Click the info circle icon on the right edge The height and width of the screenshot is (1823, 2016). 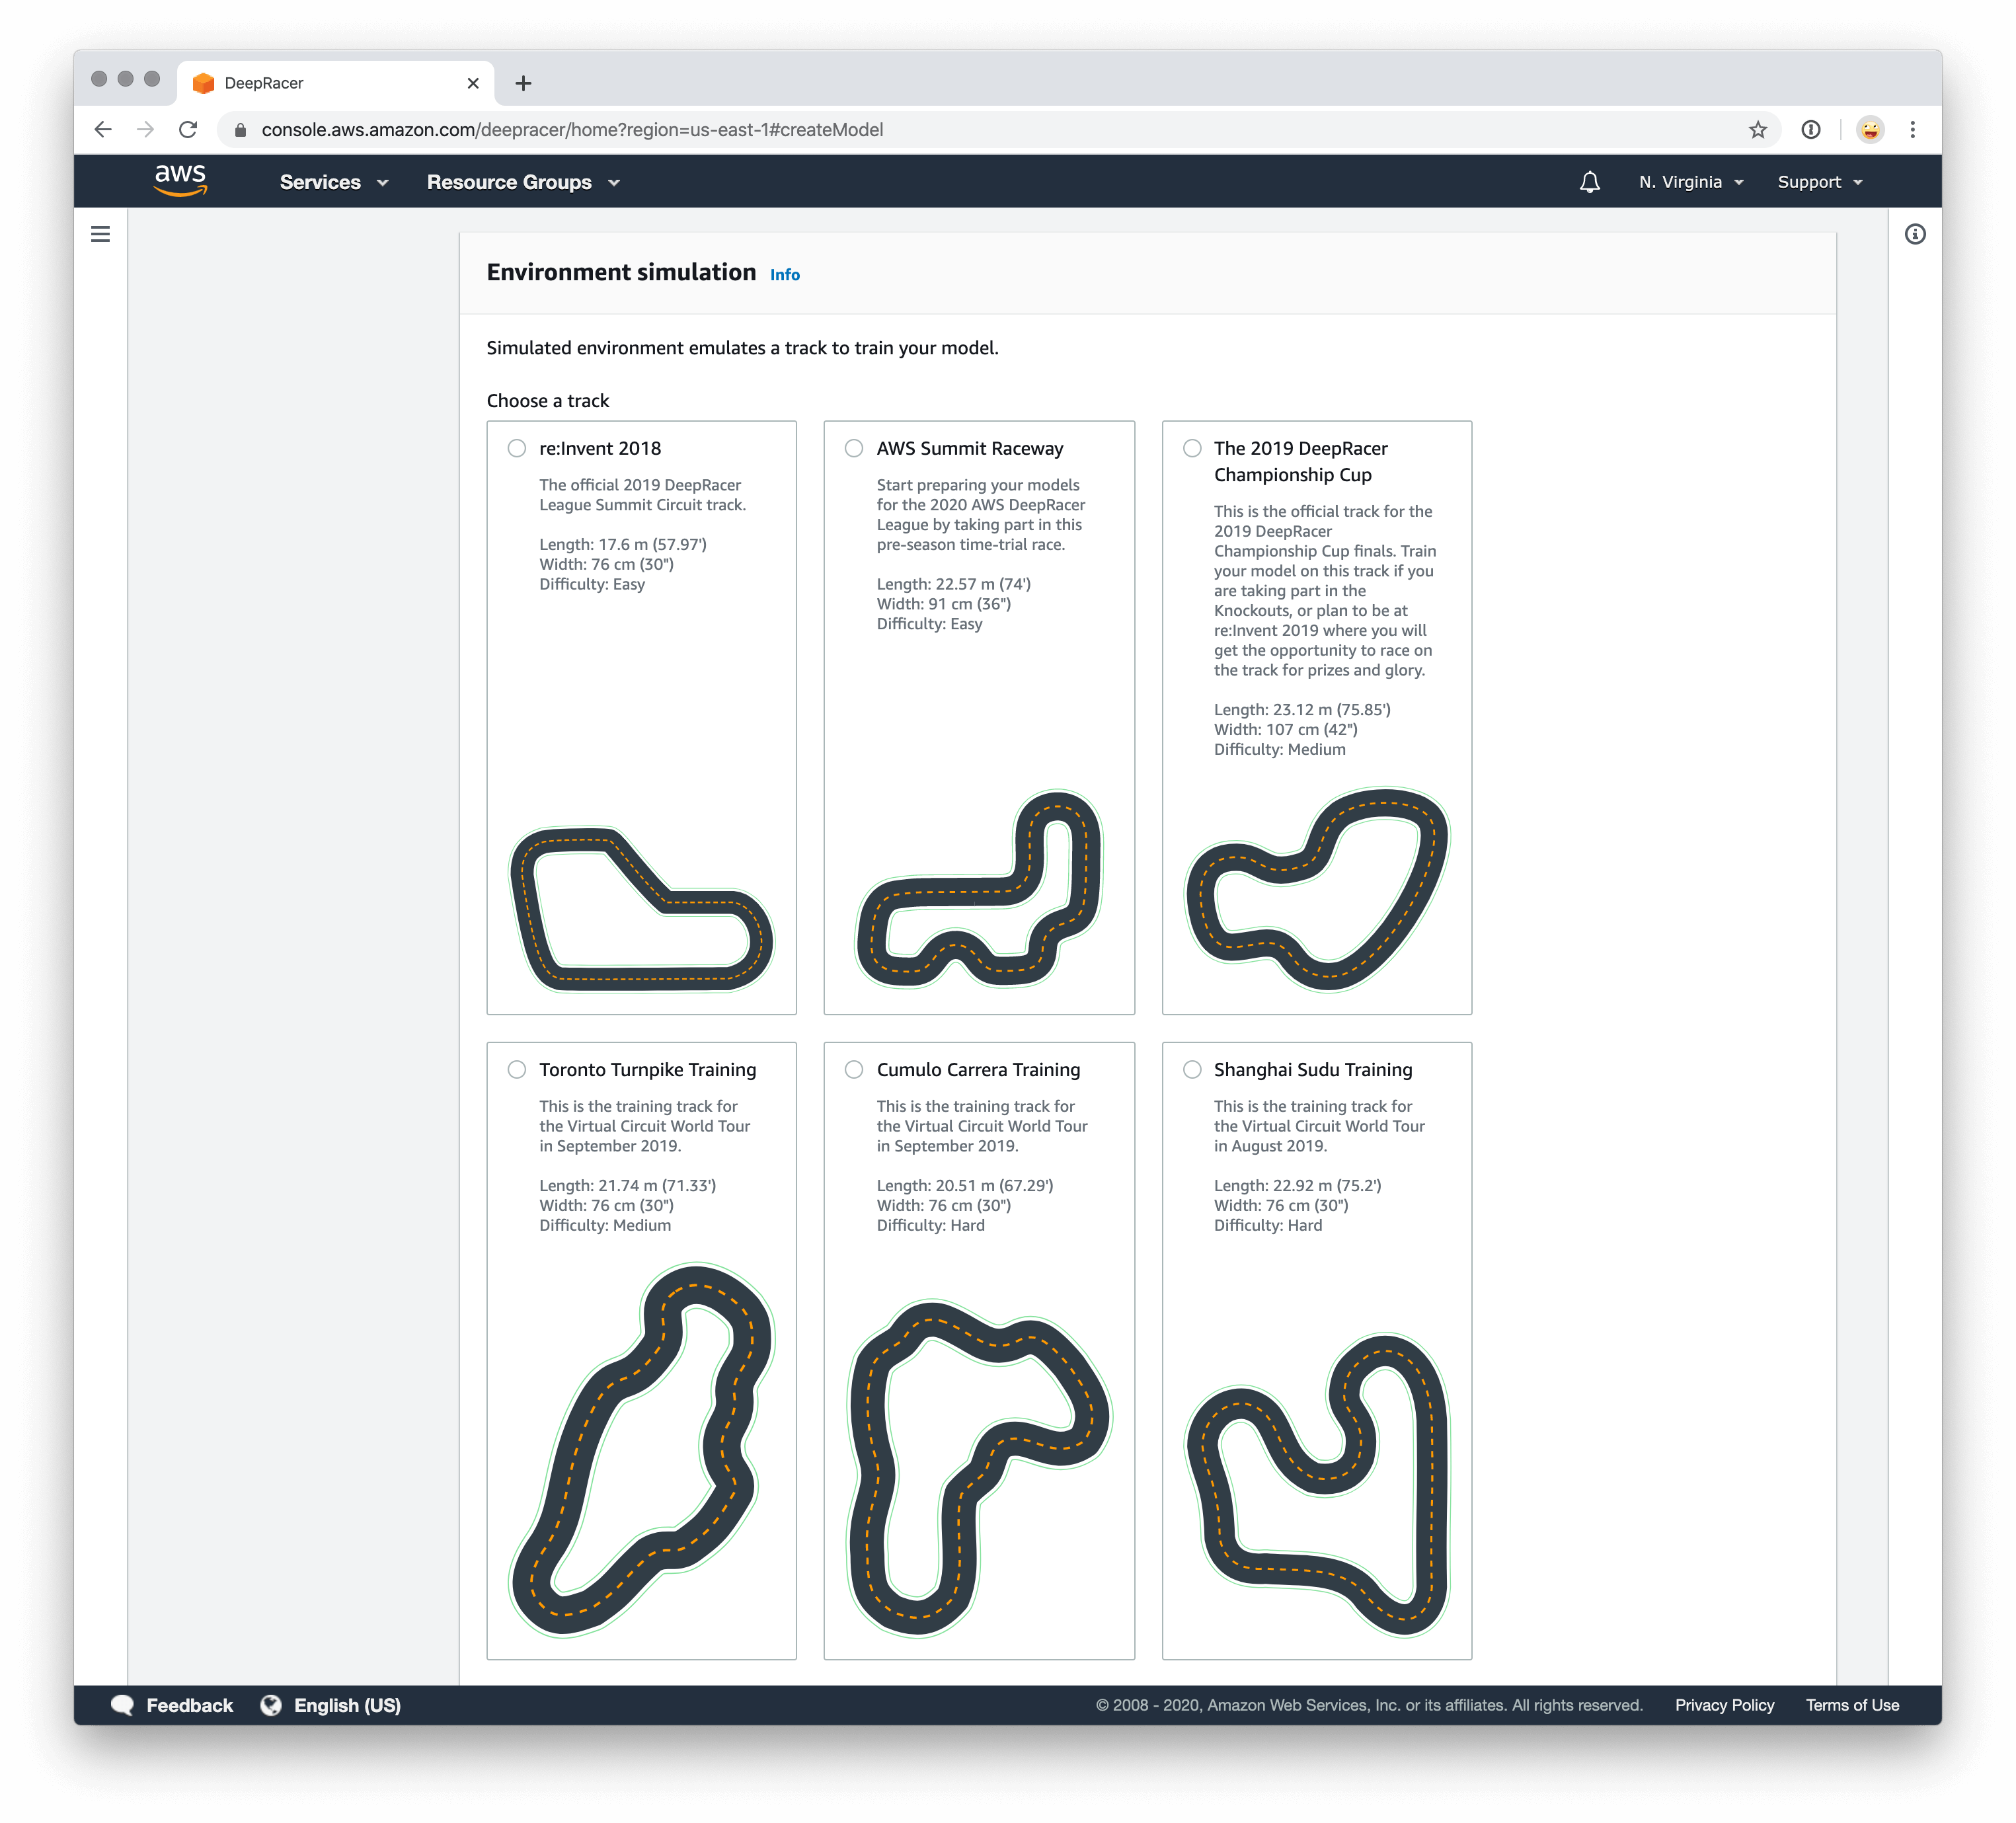(1915, 233)
